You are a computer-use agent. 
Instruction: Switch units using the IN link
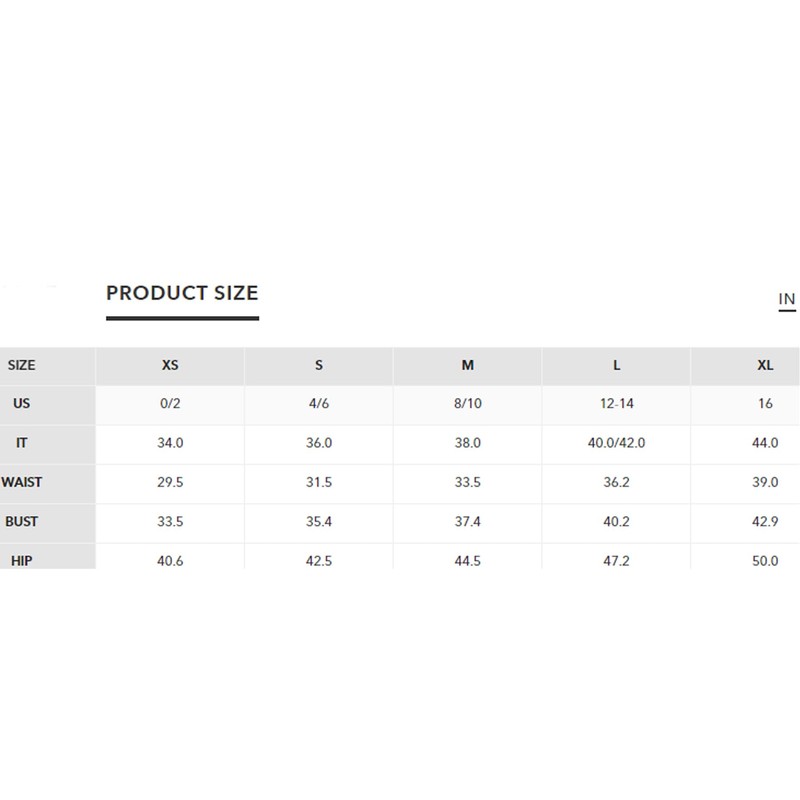click(786, 299)
